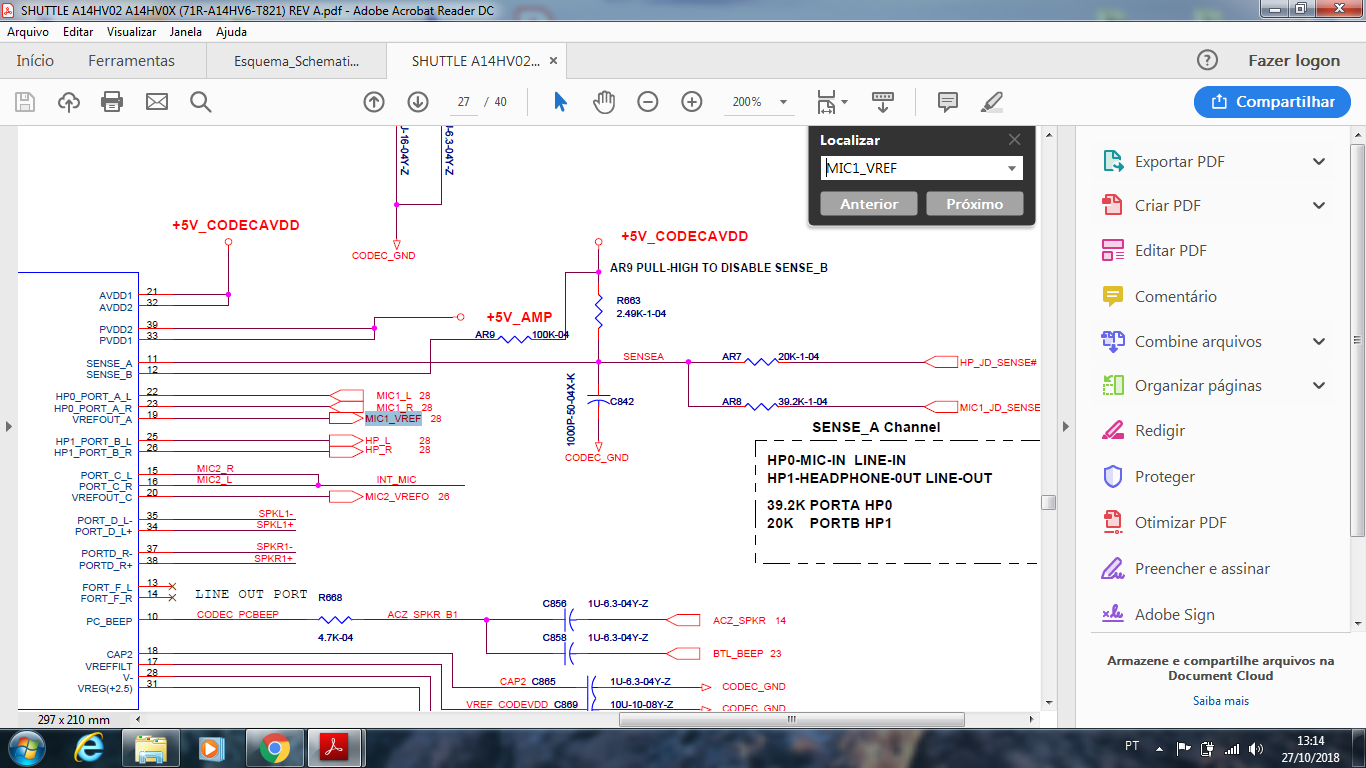Click the upload to cloud icon

click(x=69, y=102)
